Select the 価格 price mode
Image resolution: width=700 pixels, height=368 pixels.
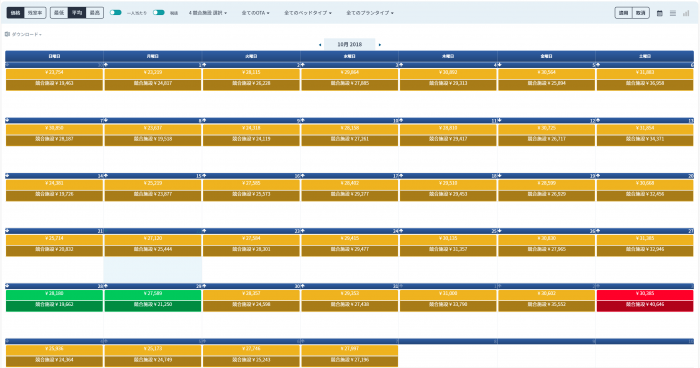[16, 13]
